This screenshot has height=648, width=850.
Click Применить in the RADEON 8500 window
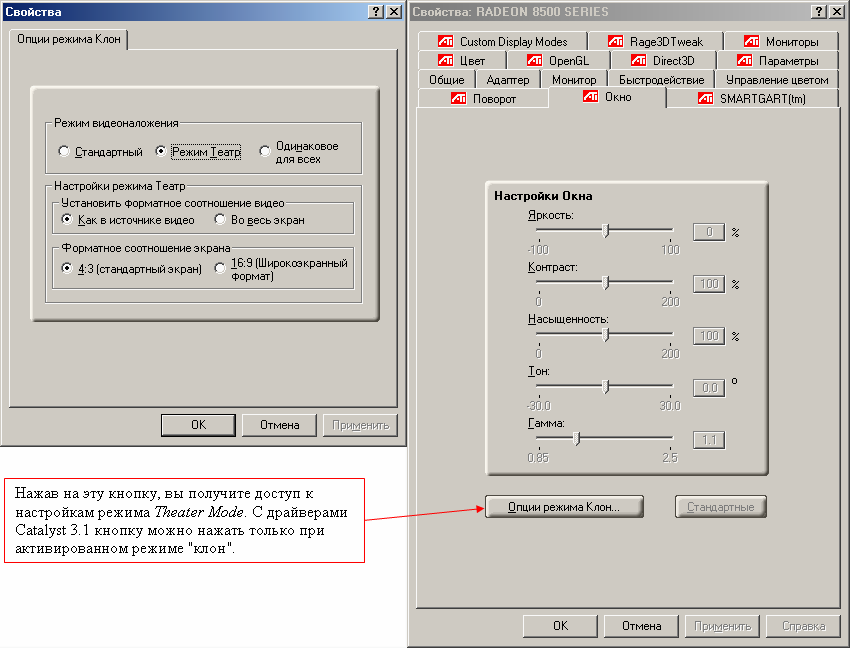point(723,626)
